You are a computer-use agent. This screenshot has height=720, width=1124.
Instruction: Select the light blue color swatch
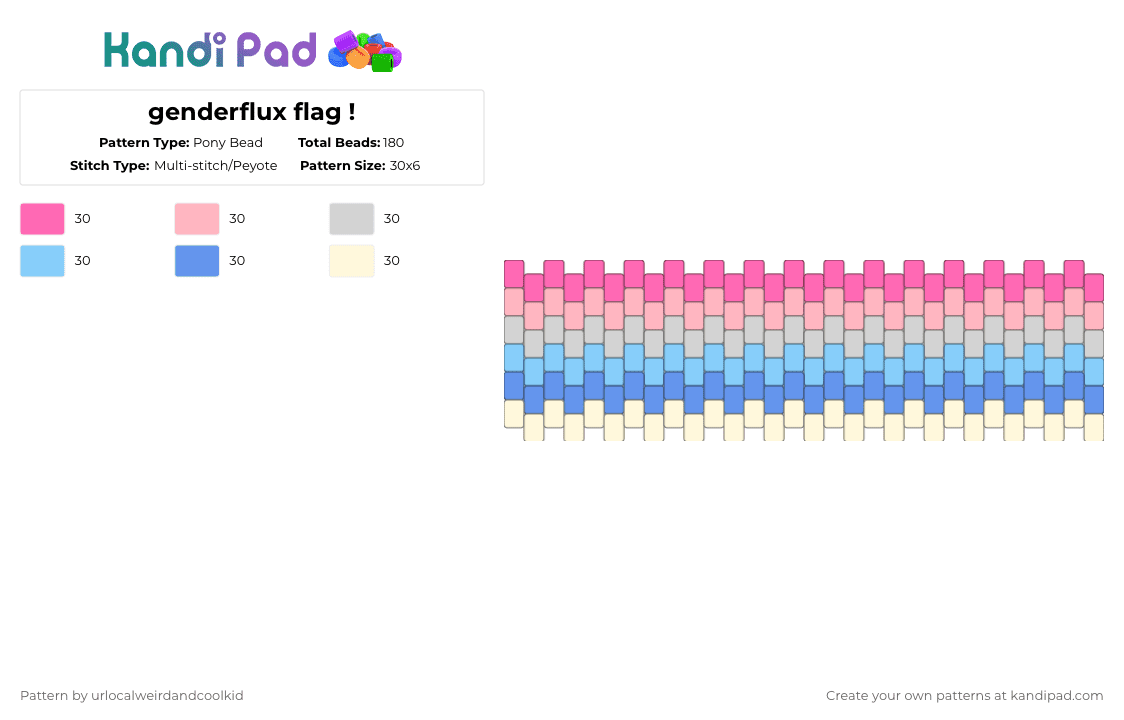click(x=42, y=261)
